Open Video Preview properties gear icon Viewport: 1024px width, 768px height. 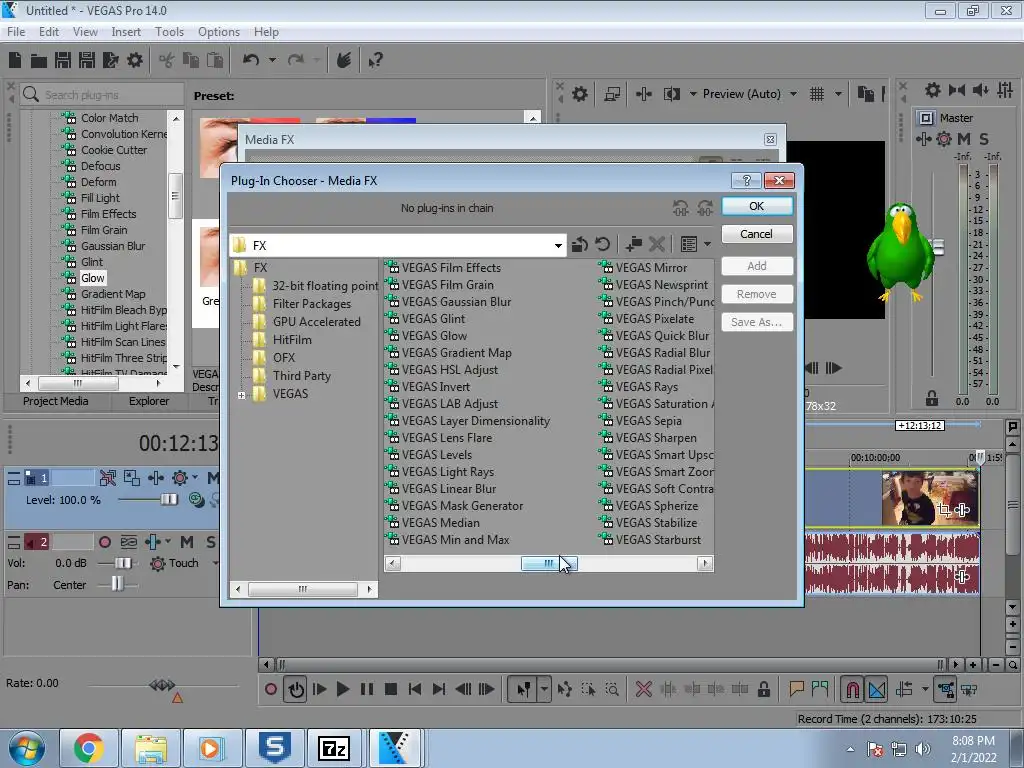point(579,94)
